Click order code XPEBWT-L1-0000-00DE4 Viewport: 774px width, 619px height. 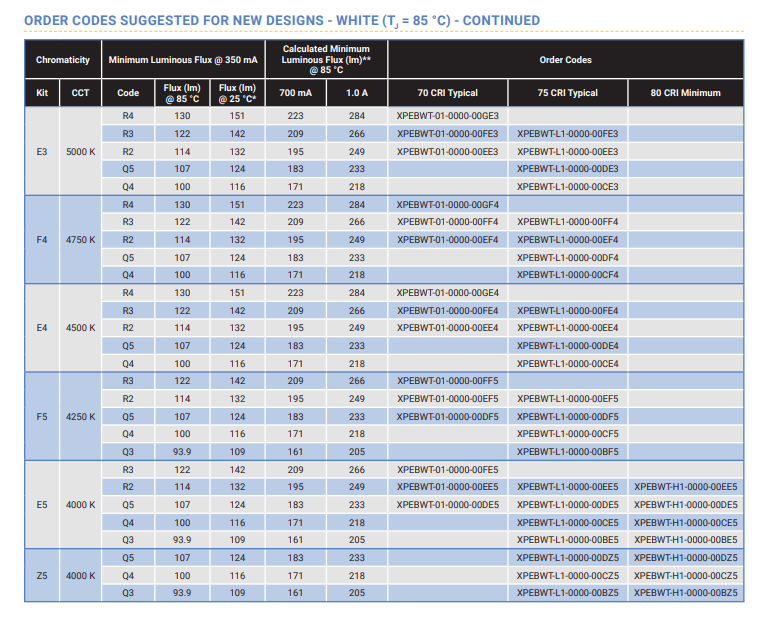[568, 346]
